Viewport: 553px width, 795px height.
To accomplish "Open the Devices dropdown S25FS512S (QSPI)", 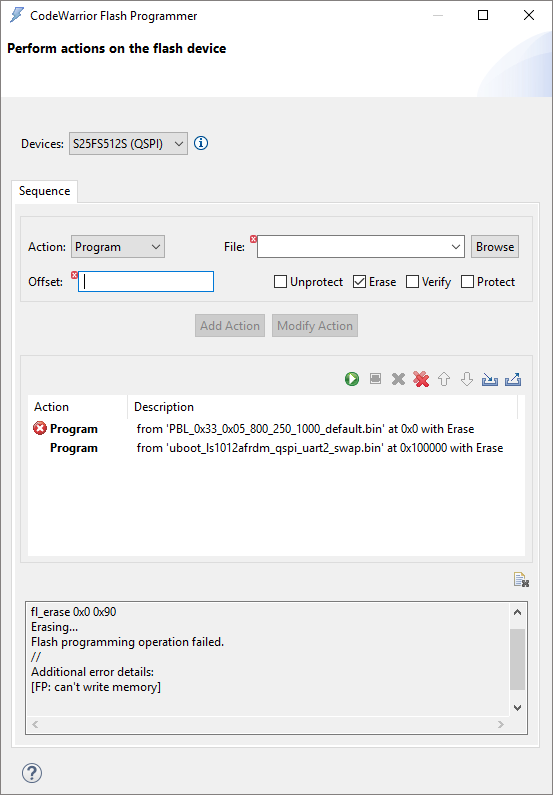I will pyautogui.click(x=128, y=144).
